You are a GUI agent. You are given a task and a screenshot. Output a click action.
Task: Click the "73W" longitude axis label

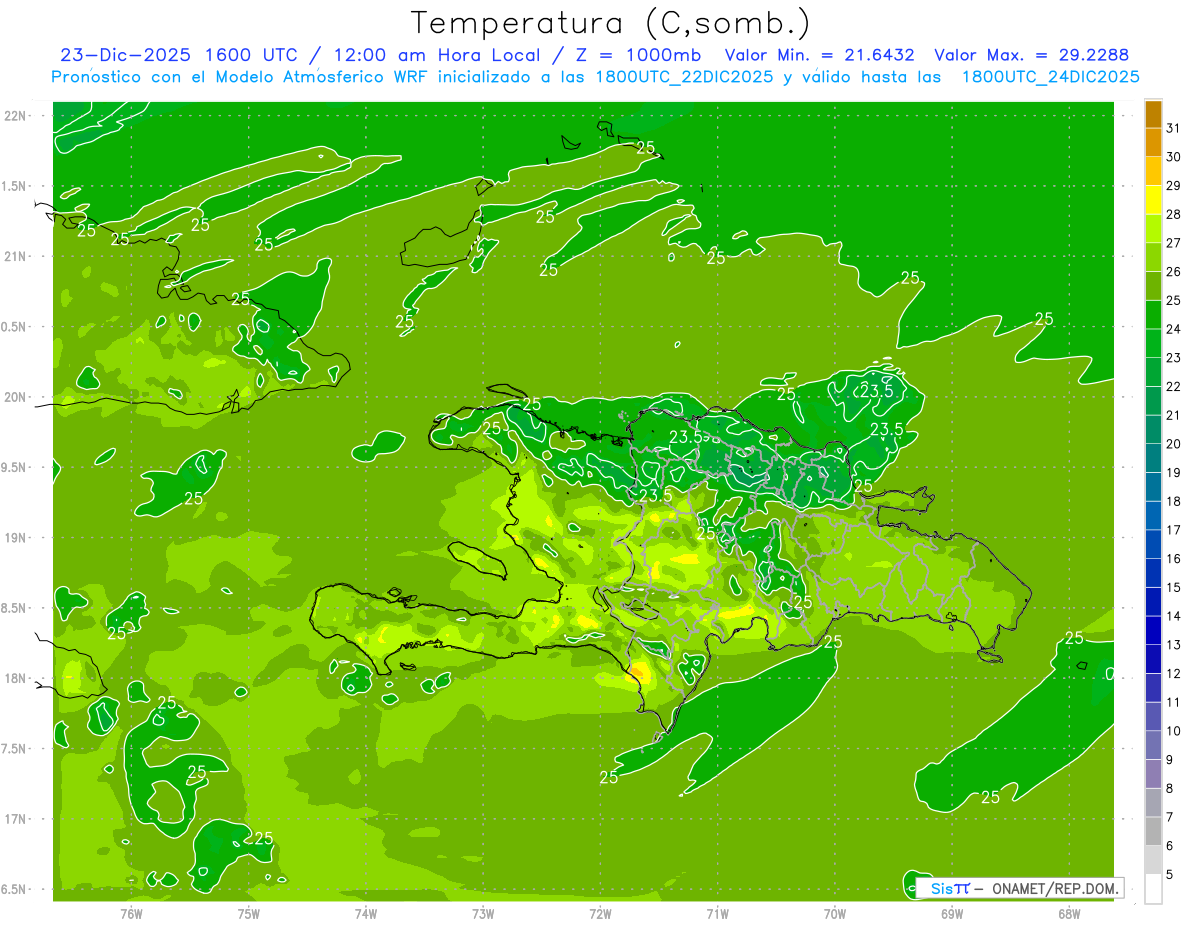click(483, 912)
